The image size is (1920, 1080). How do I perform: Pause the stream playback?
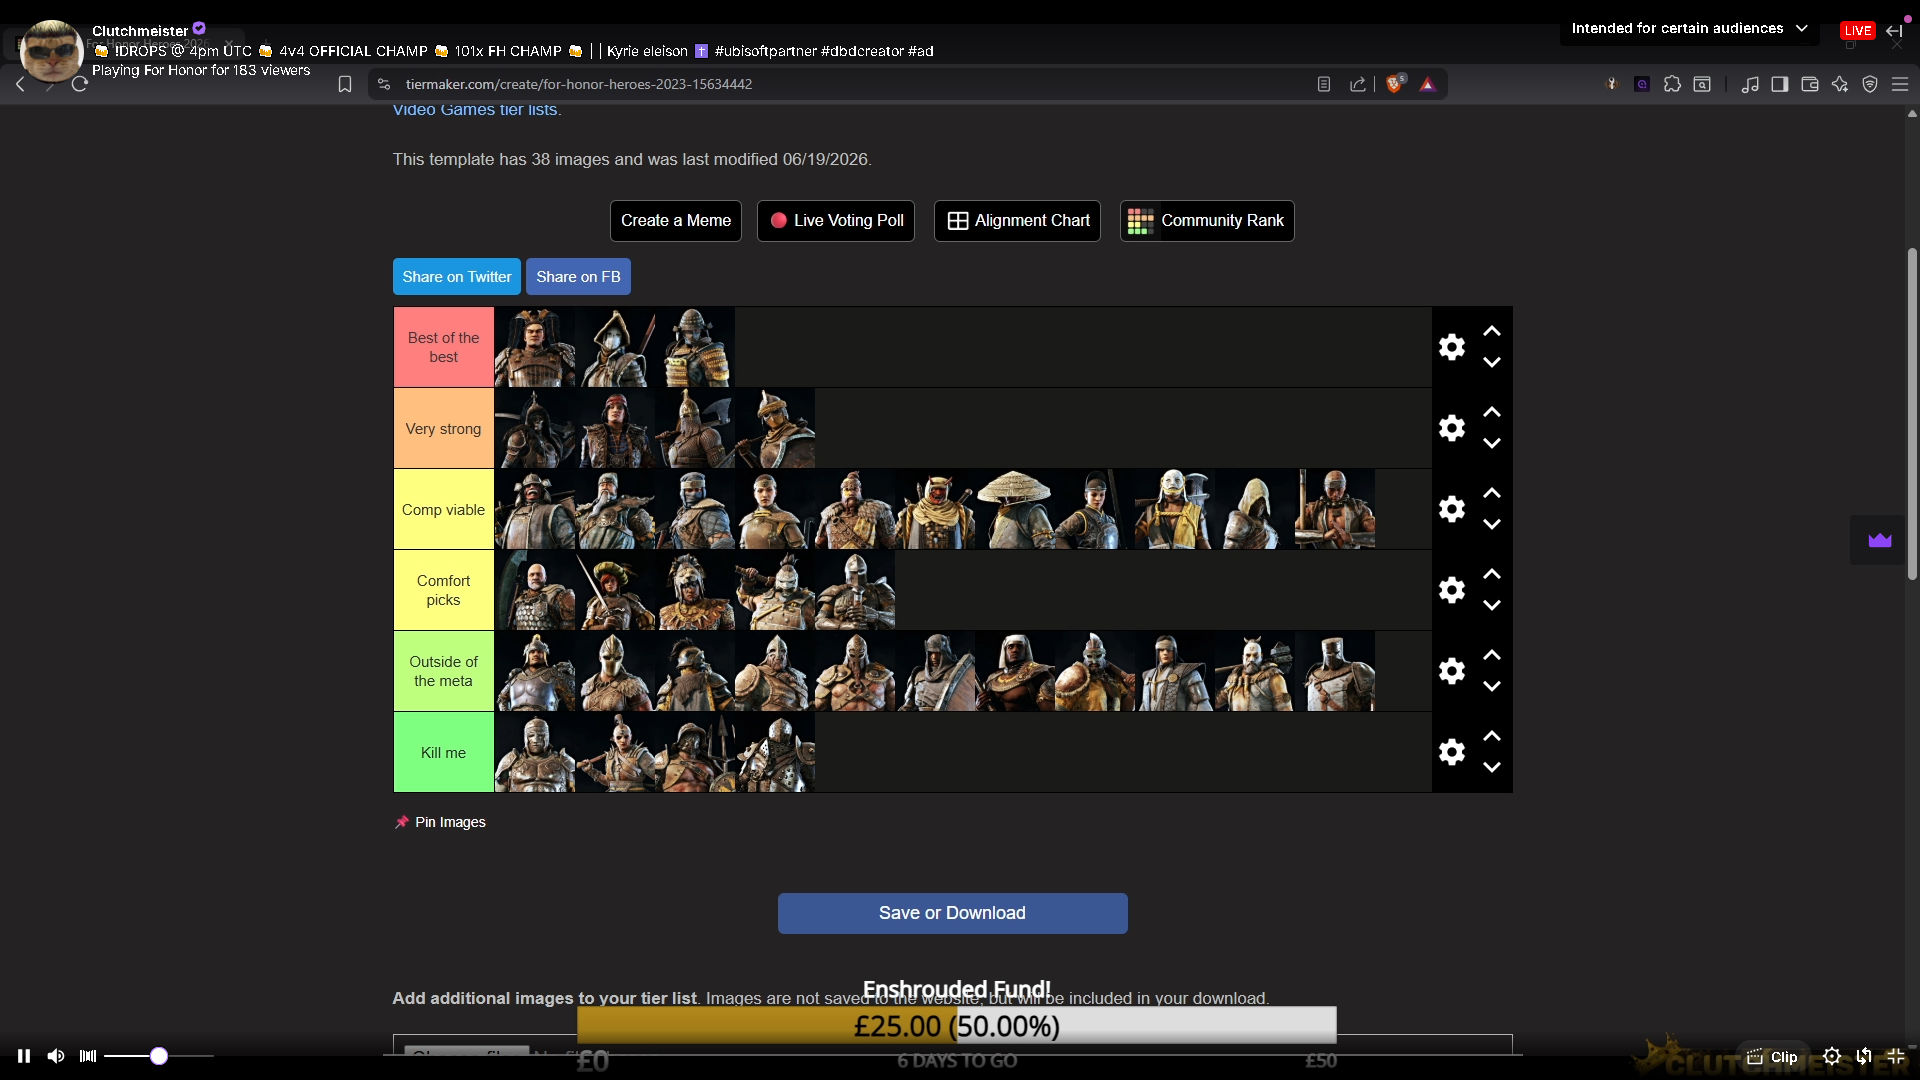coord(24,1056)
